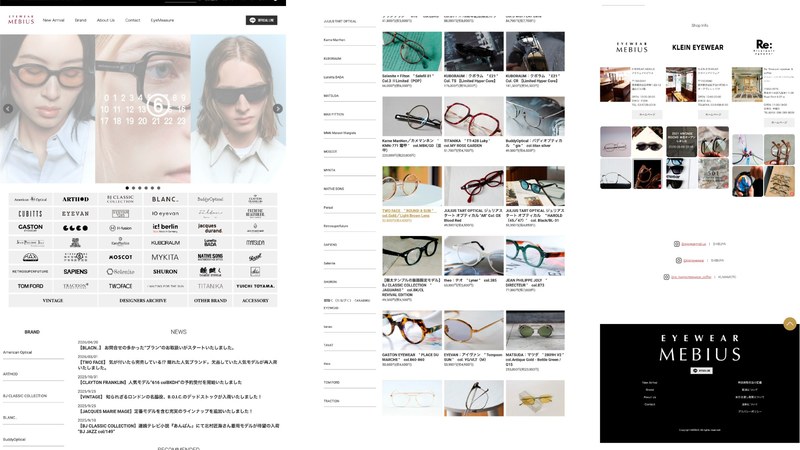Open the TITANIKA brand logo tile
The image size is (800, 450).
click(x=210, y=286)
